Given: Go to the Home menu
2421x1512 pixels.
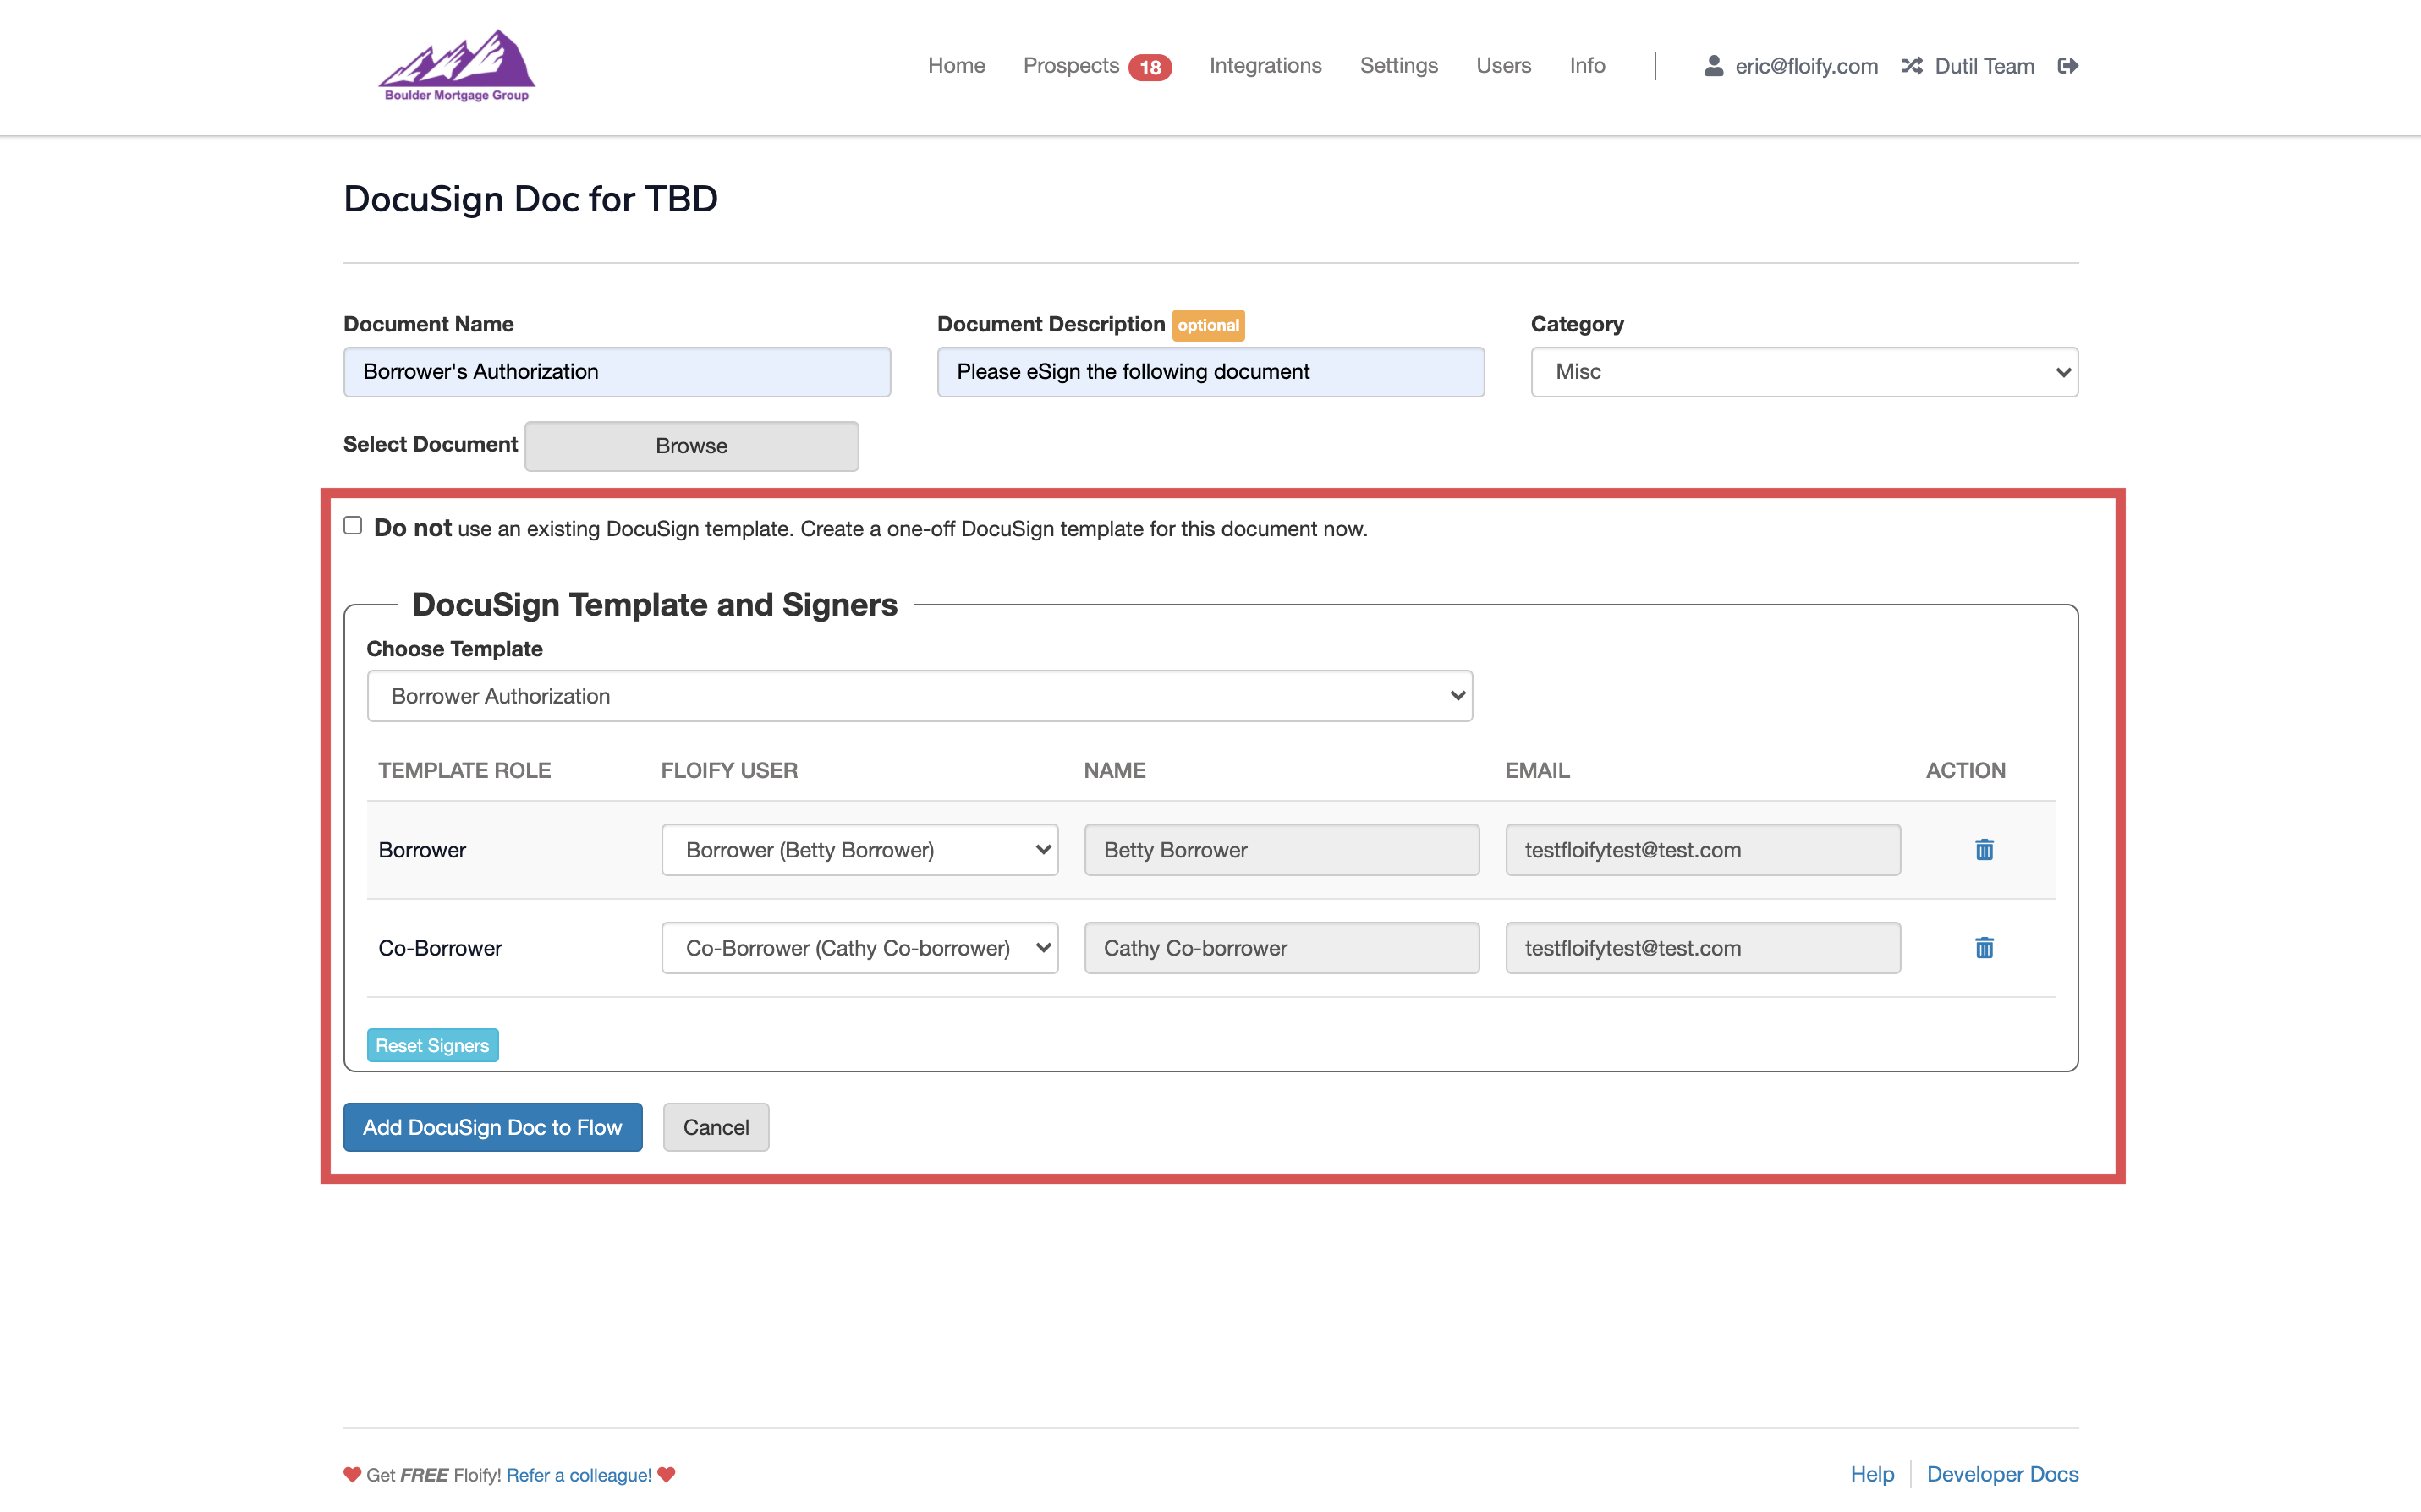Looking at the screenshot, I should pyautogui.click(x=956, y=66).
